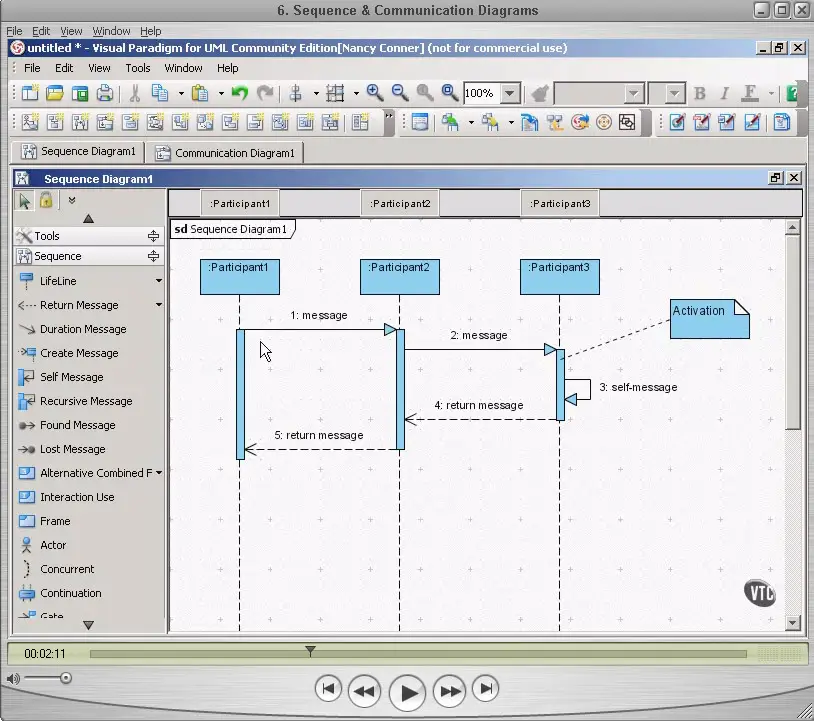Click the green Undo arrow
The image size is (814, 721).
pyautogui.click(x=239, y=93)
